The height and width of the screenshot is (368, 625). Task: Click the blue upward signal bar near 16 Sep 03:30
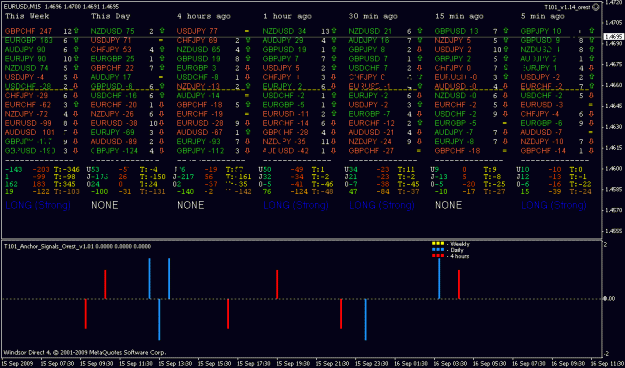[x=439, y=278]
